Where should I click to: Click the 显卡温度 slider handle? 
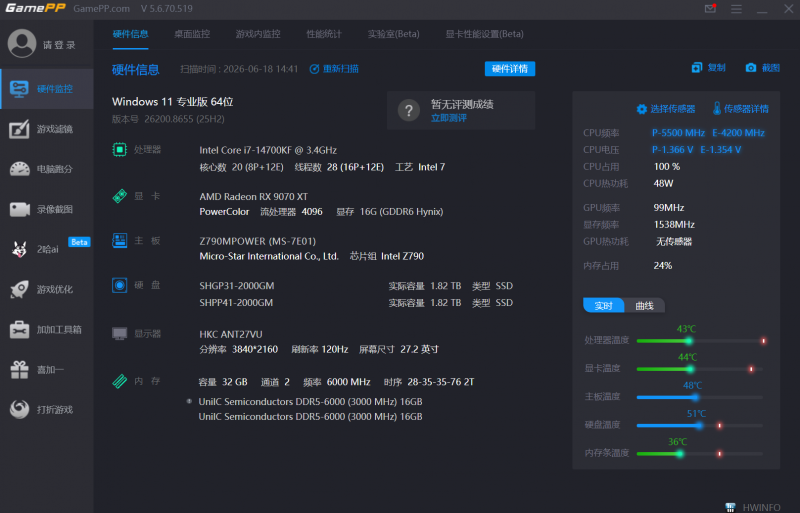690,369
